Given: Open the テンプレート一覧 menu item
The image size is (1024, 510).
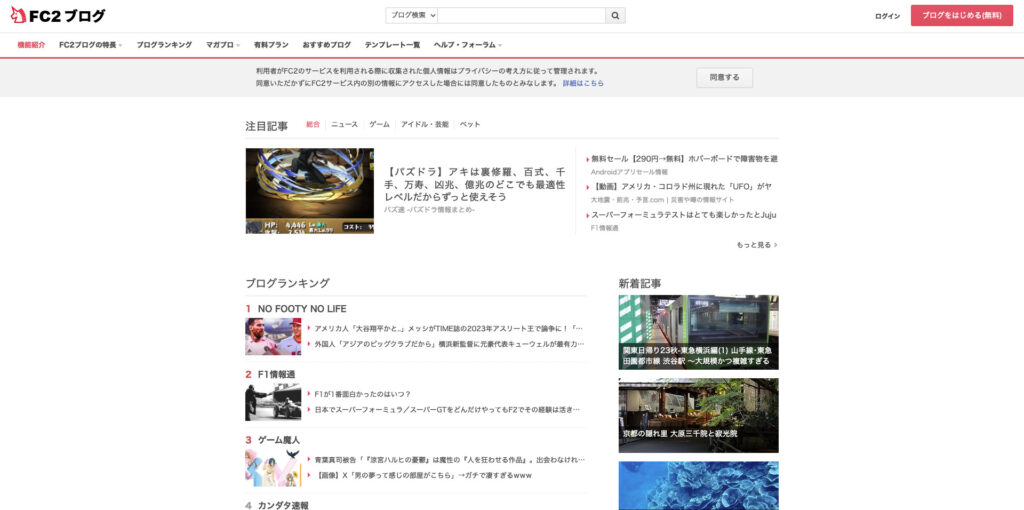Looking at the screenshot, I should [x=392, y=45].
